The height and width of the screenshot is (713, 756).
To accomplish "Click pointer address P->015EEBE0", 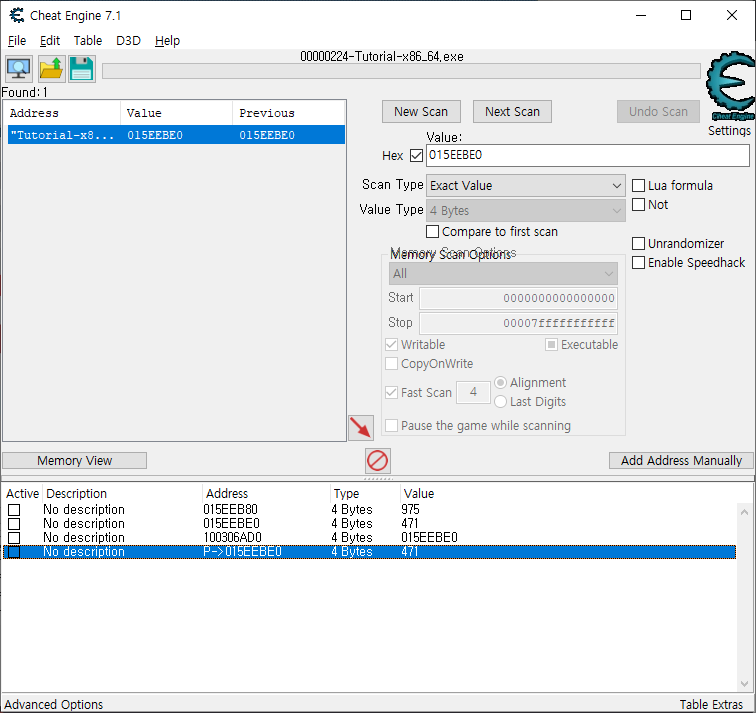I will tap(242, 552).
